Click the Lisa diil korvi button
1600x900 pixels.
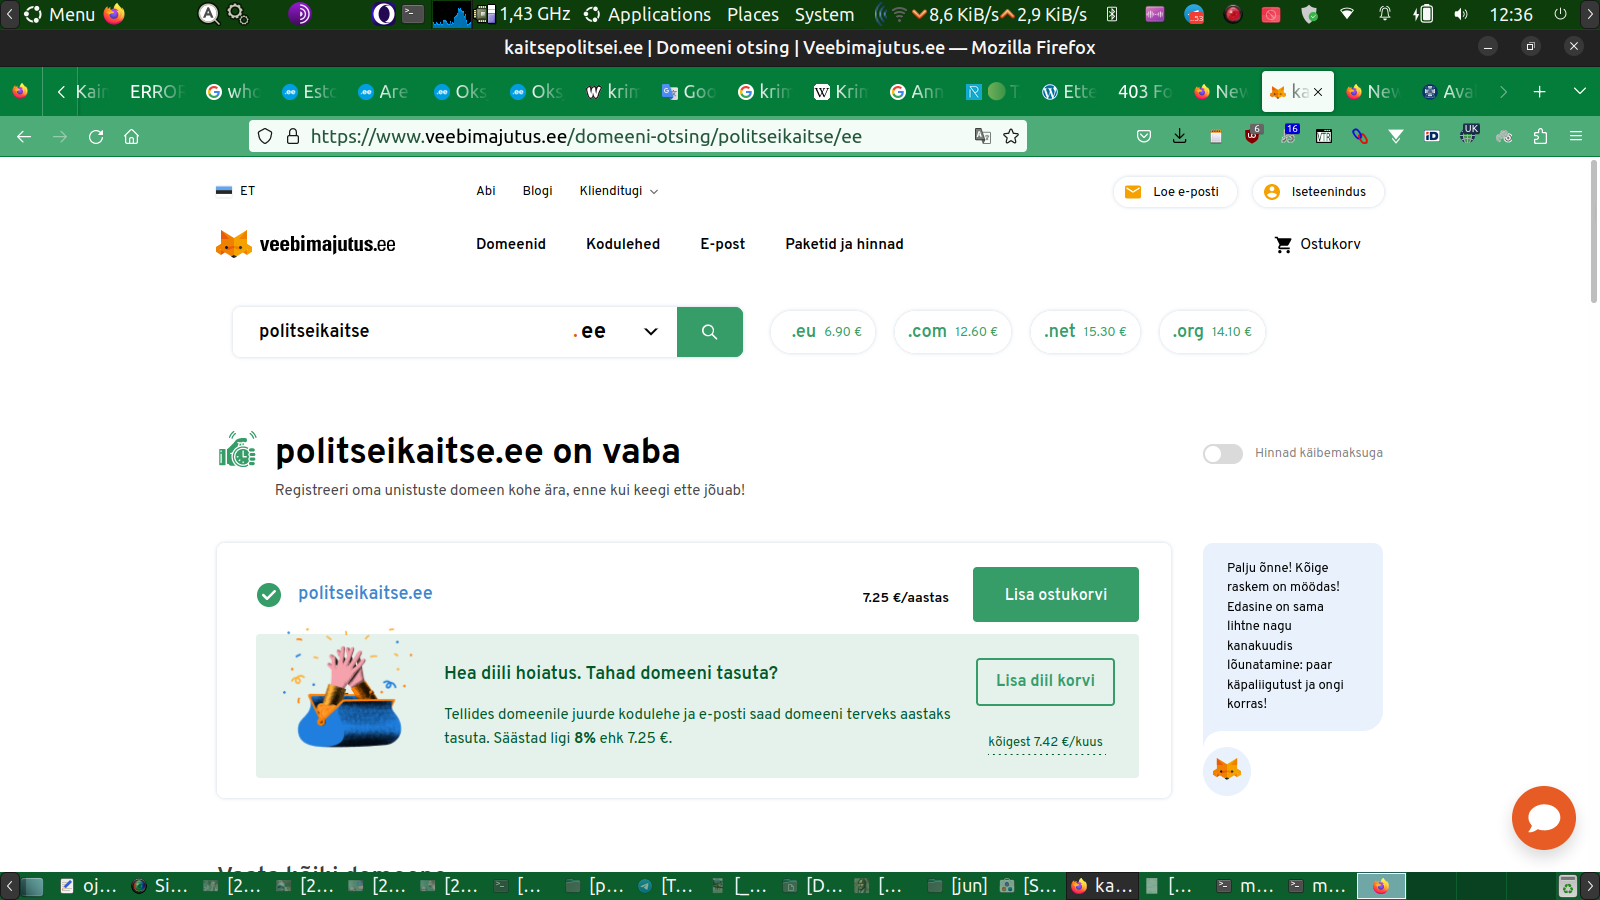point(1045,681)
